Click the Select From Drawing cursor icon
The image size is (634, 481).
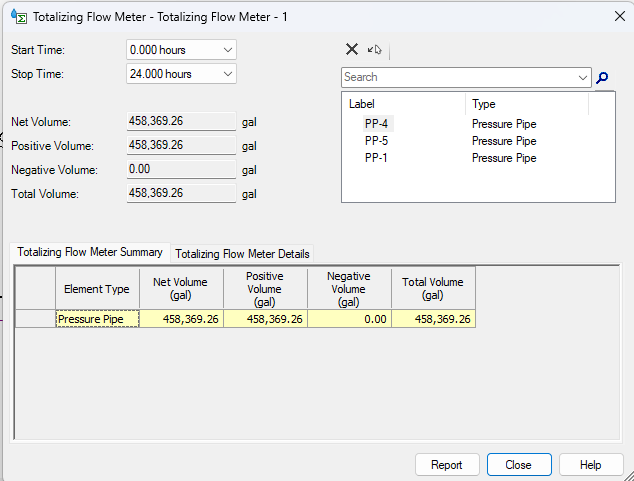(x=375, y=49)
